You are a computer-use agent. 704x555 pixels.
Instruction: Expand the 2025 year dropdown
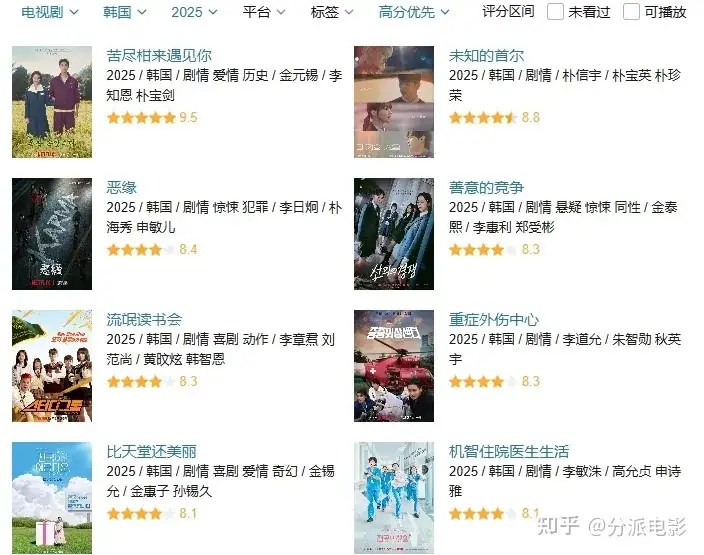[x=194, y=12]
